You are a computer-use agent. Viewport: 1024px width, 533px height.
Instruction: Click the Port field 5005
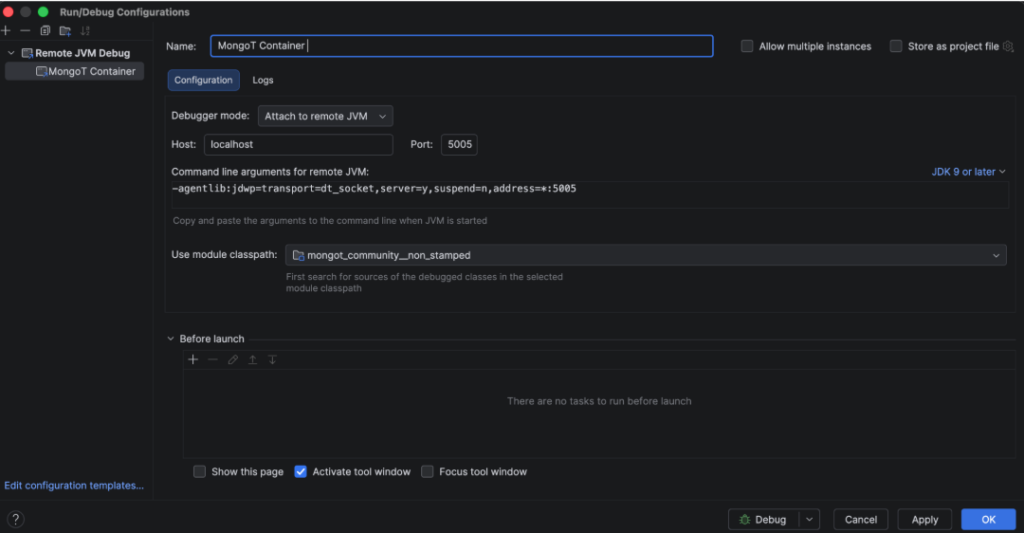pyautogui.click(x=459, y=144)
